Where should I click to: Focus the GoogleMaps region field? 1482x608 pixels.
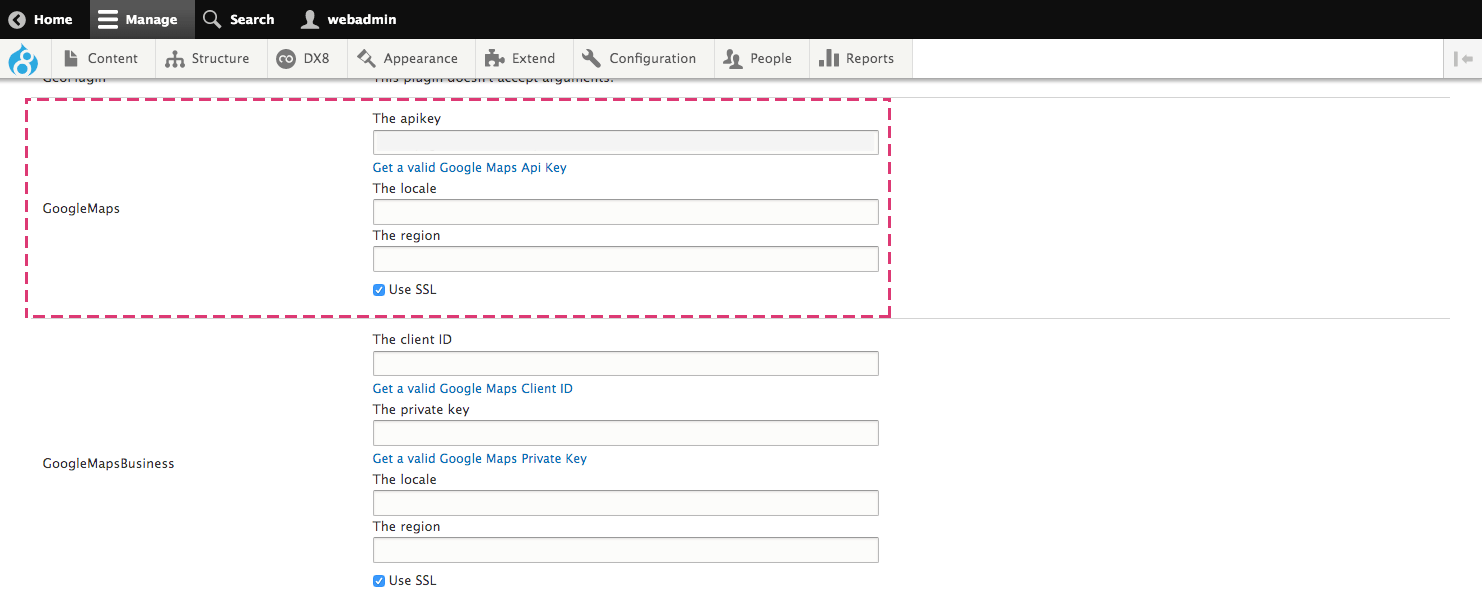click(x=626, y=259)
